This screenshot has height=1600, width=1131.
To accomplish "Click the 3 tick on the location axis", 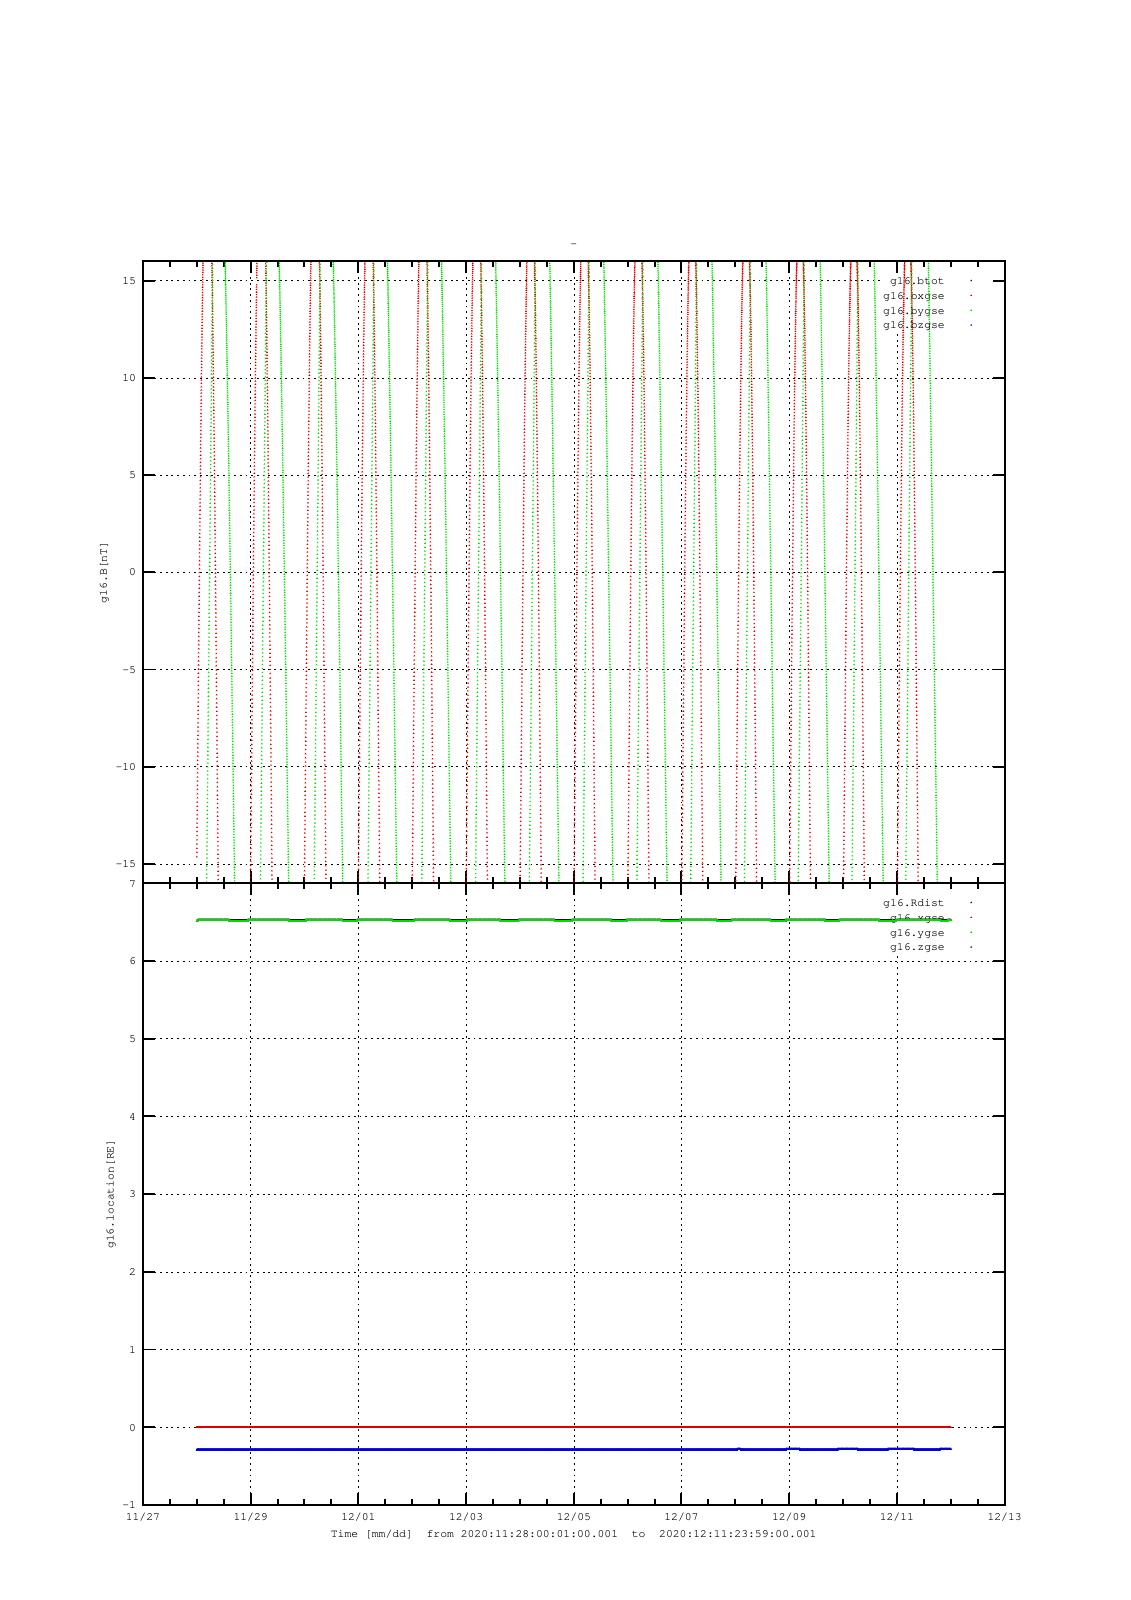I will pyautogui.click(x=132, y=1194).
